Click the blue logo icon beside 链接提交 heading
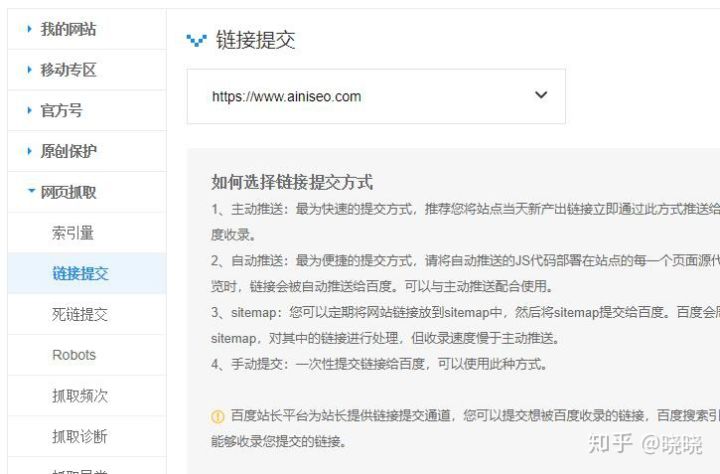The width and height of the screenshot is (720, 474). coord(197,40)
